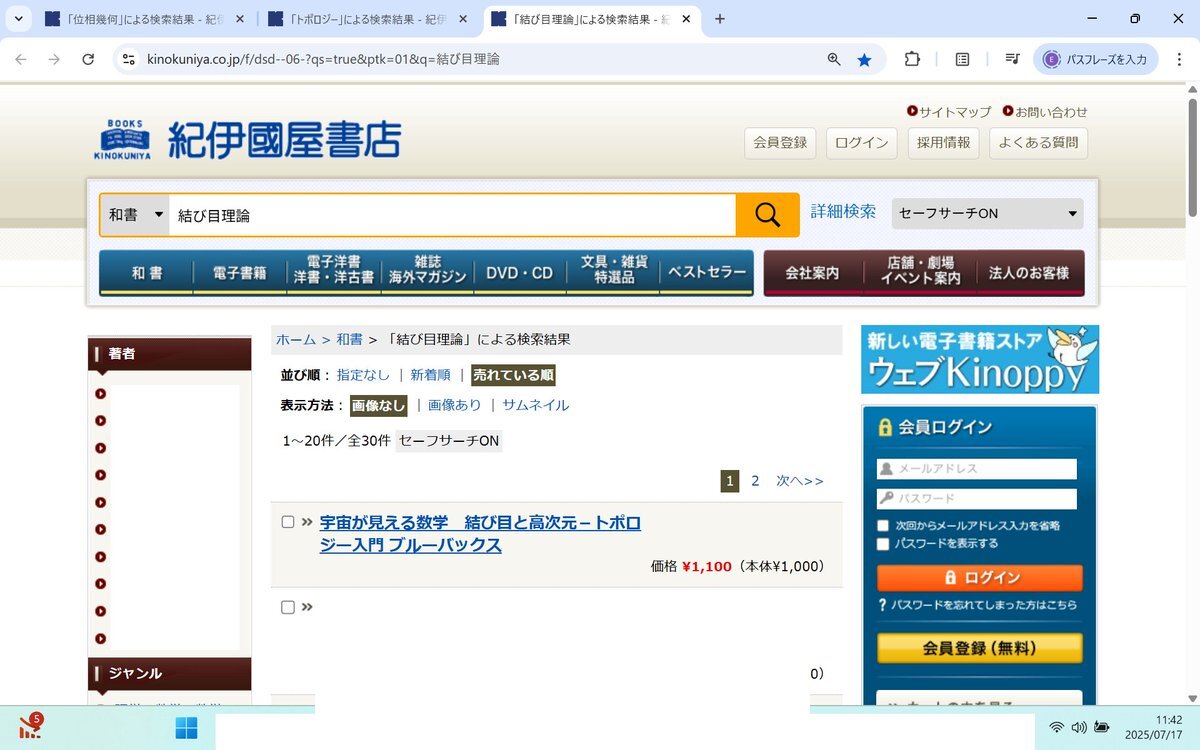Screen dimensions: 1200x750
Task: Sort results by 指定なし
Action: 363,375
